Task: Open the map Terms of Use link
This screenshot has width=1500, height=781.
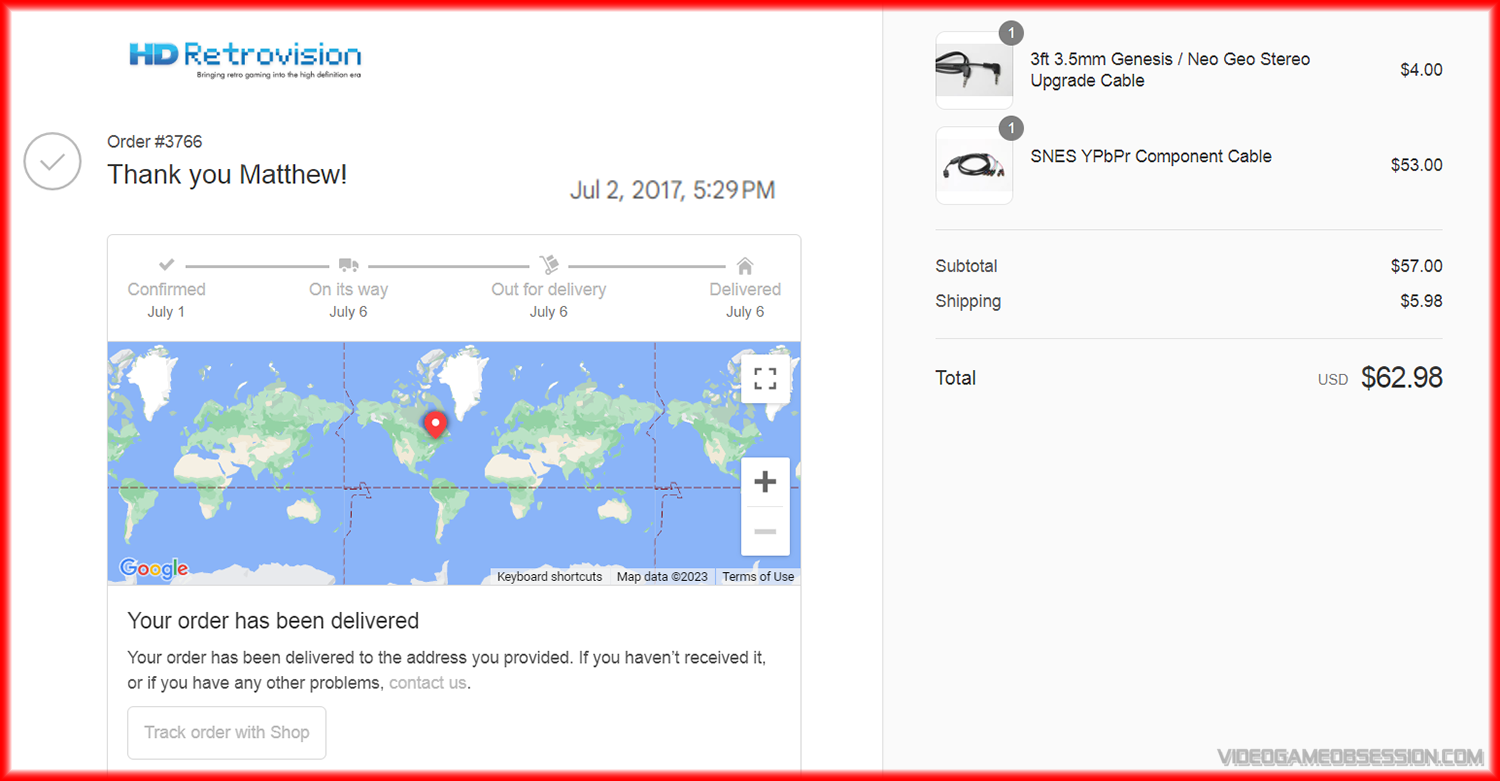Action: point(758,577)
